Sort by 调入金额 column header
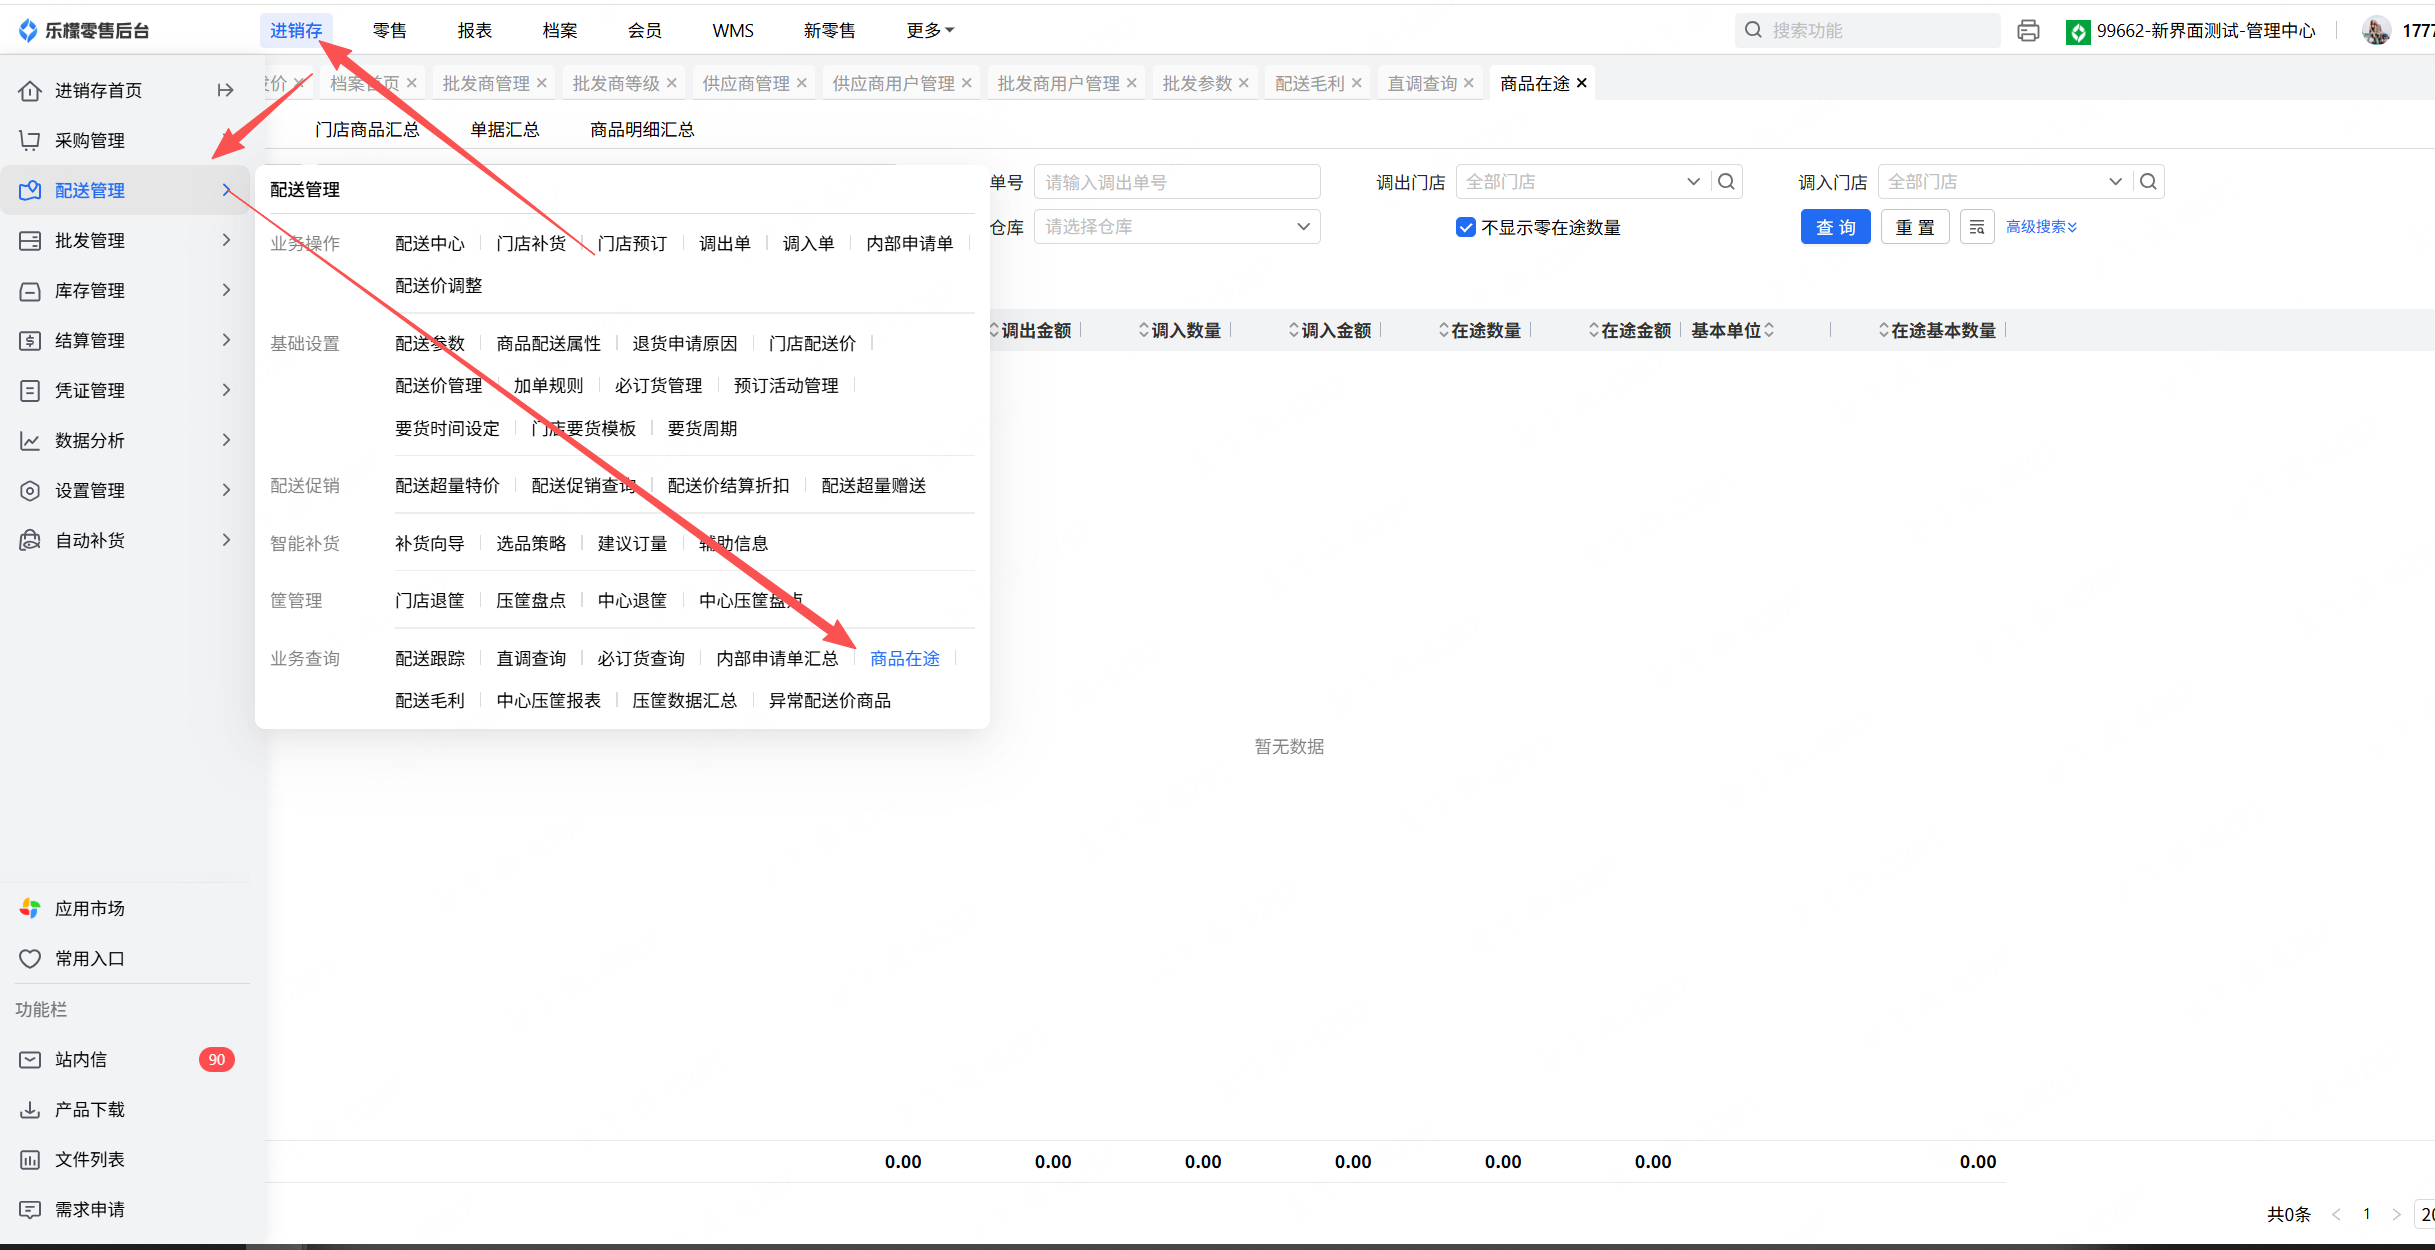The image size is (2435, 1250). [x=1335, y=331]
